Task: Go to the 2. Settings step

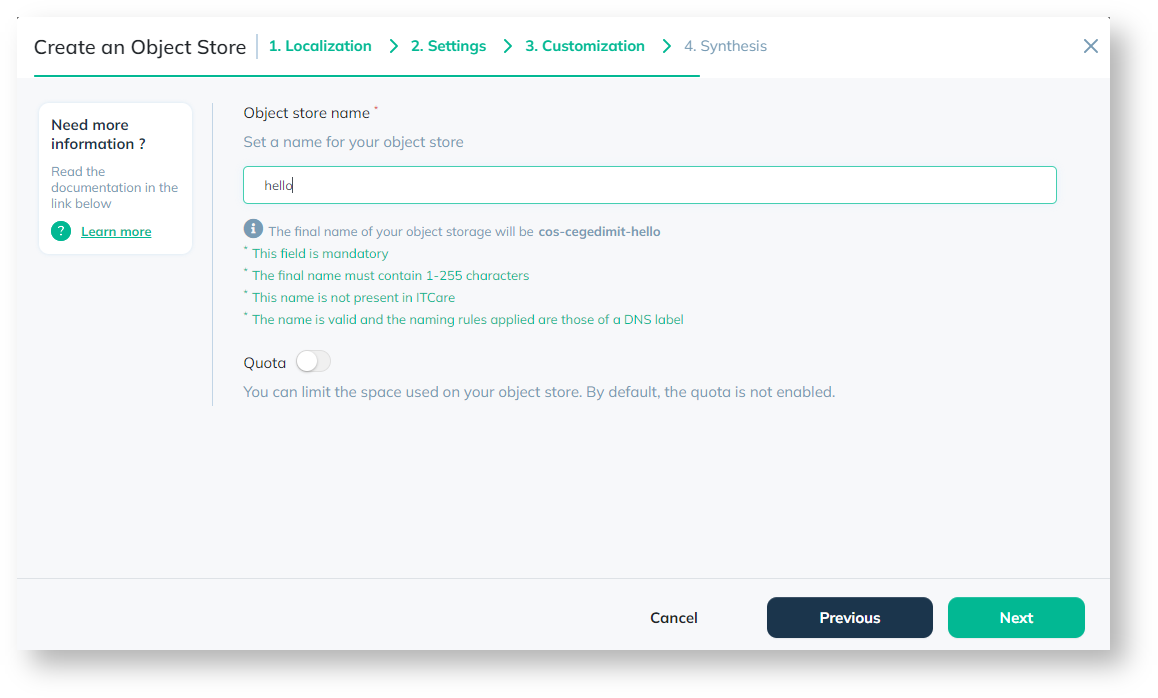Action: pos(448,46)
